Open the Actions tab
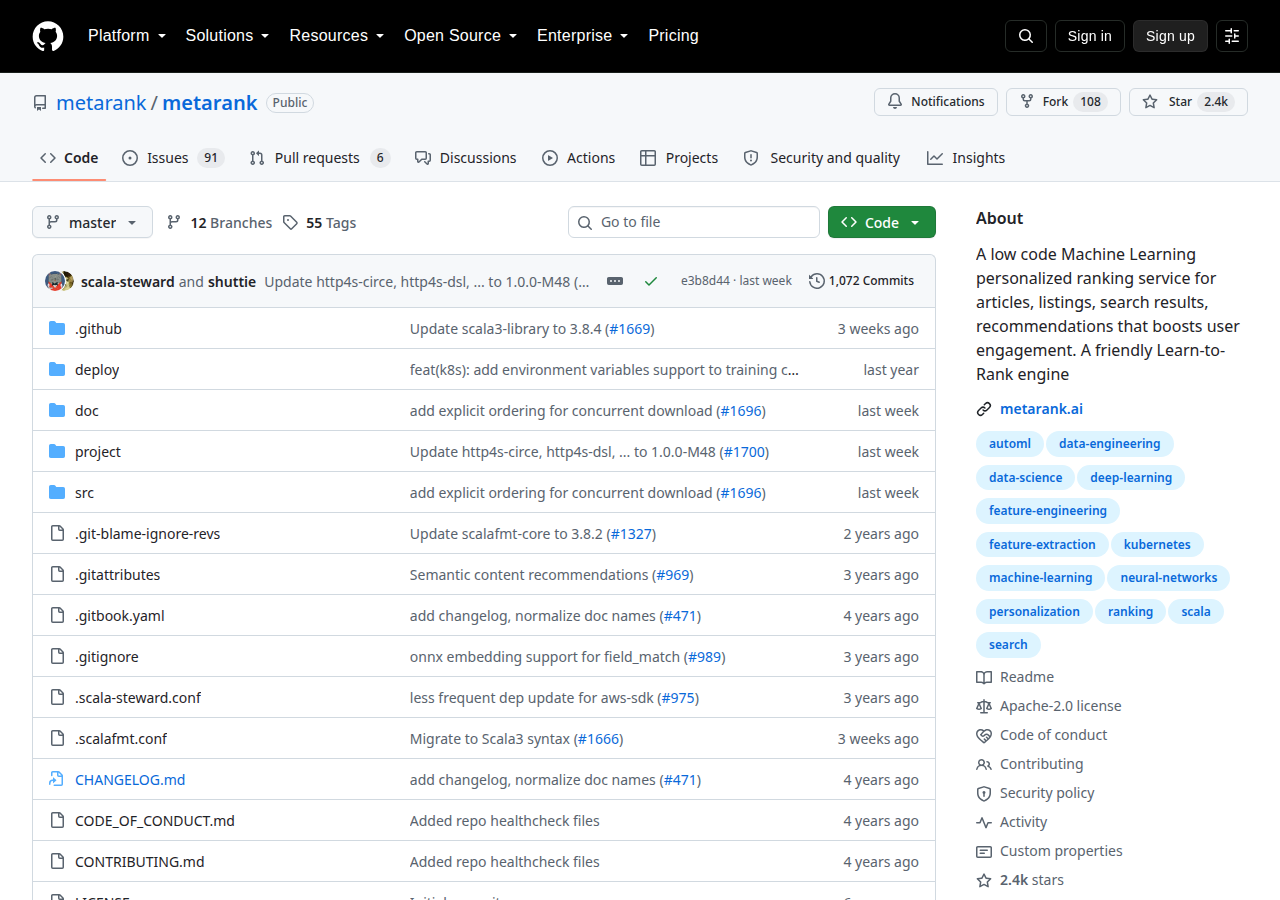The image size is (1280, 900). tap(579, 158)
